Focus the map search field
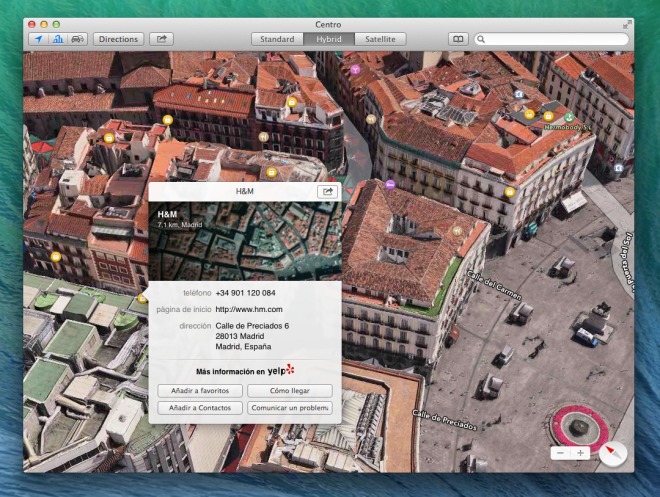 [551, 39]
